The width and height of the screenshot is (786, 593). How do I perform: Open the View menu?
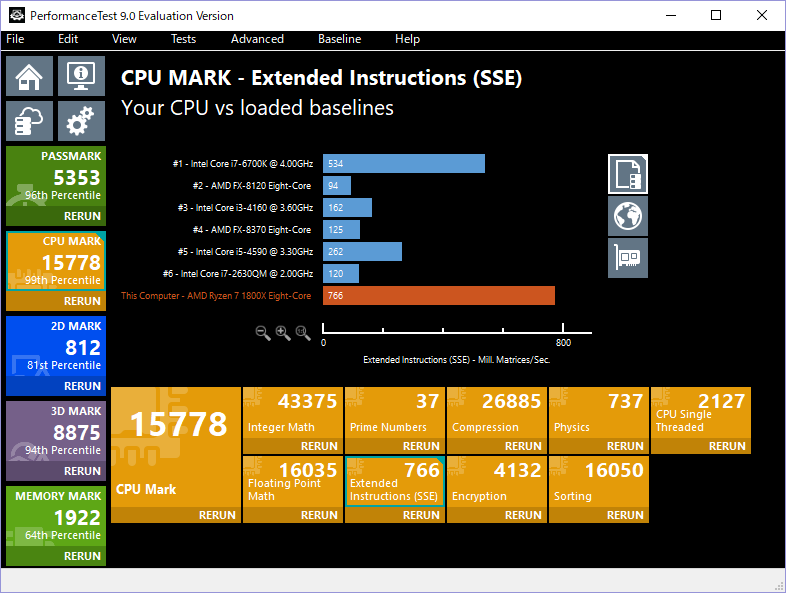point(124,39)
